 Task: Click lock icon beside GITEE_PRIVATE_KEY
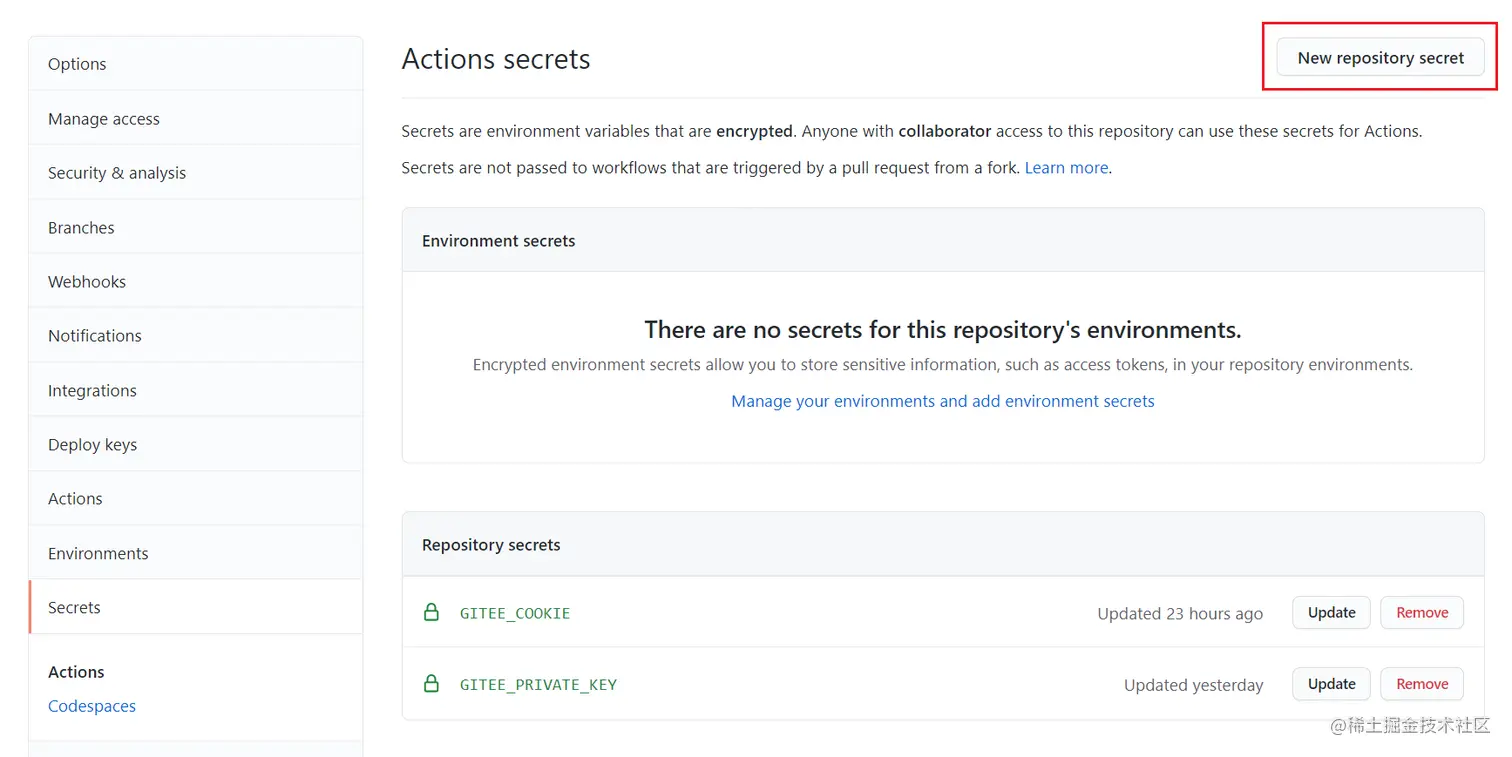[431, 685]
